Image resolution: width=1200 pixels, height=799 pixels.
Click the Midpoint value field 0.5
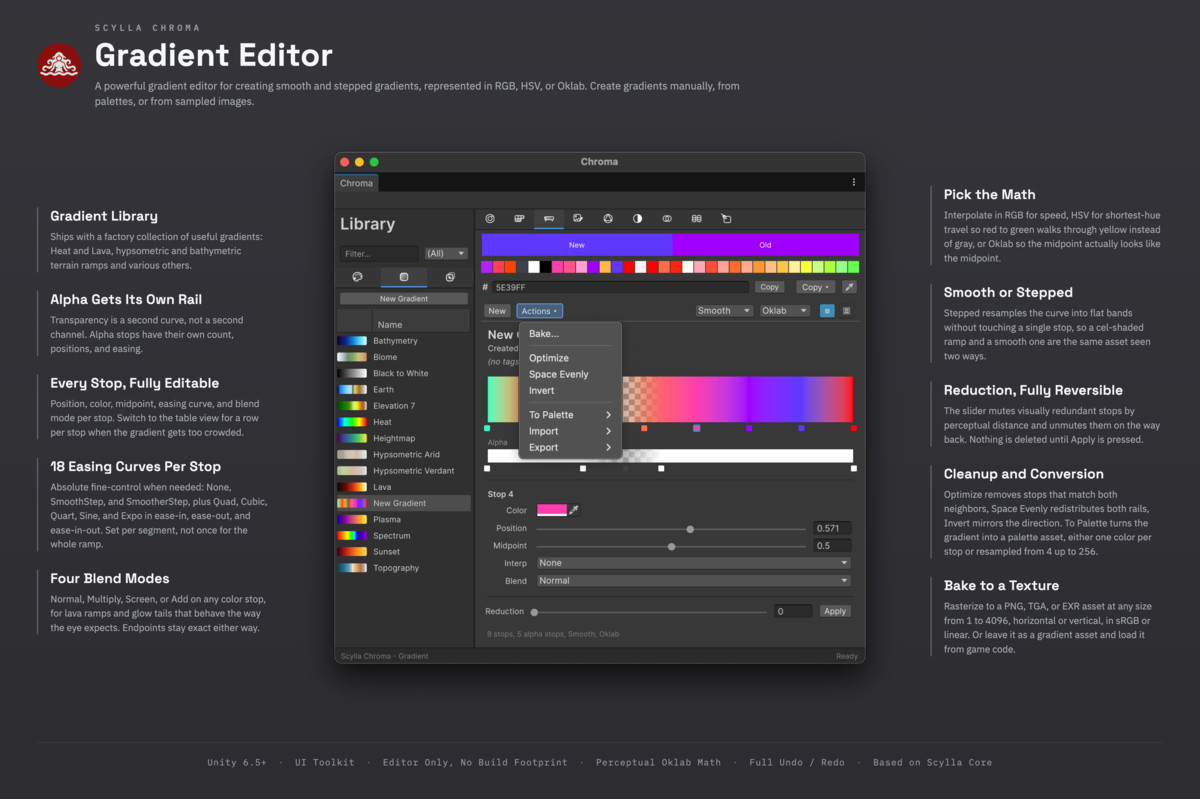pyautogui.click(x=832, y=546)
